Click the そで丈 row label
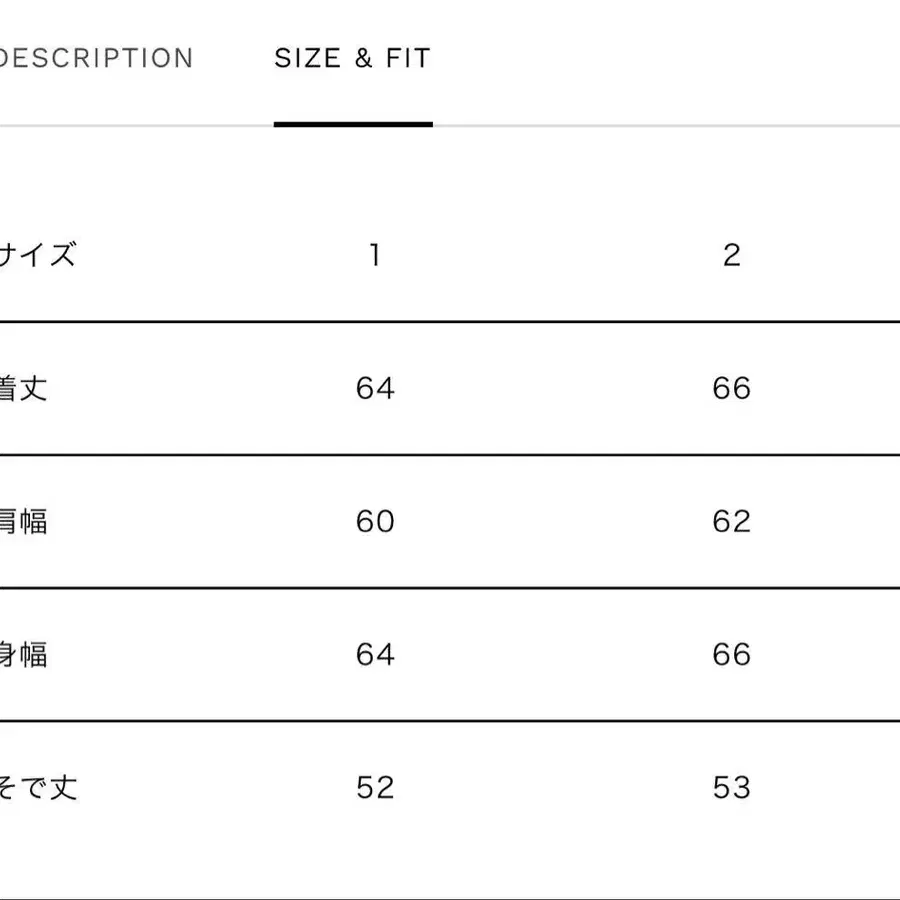 coord(38,787)
